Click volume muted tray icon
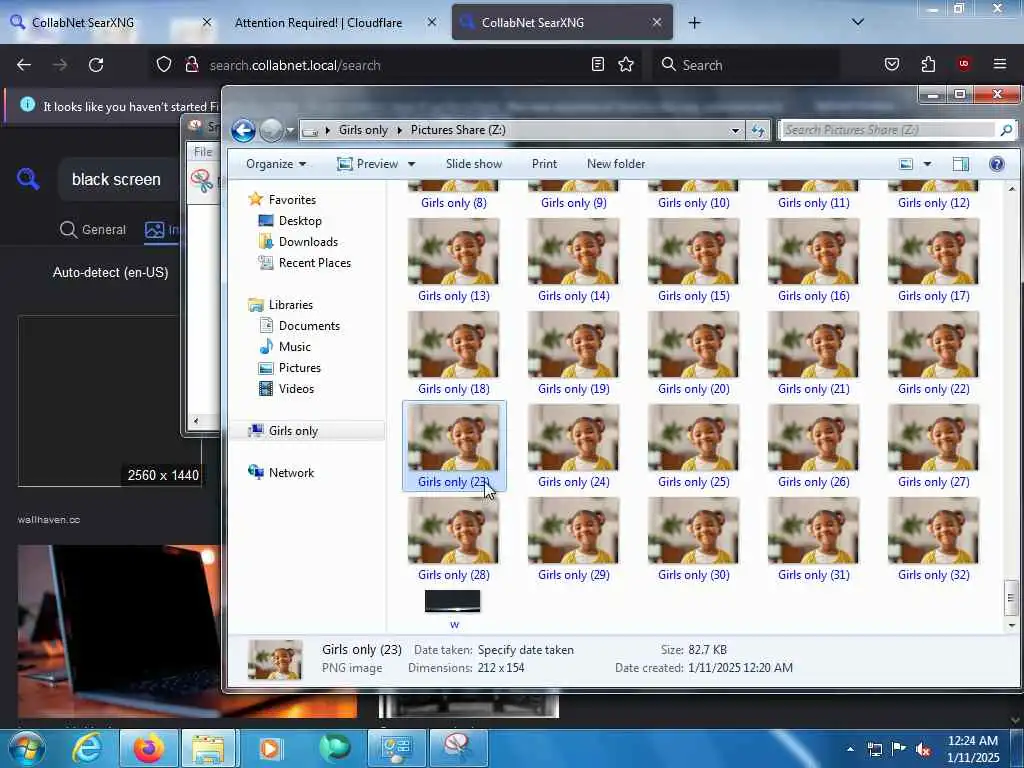The image size is (1024, 768). (923, 749)
